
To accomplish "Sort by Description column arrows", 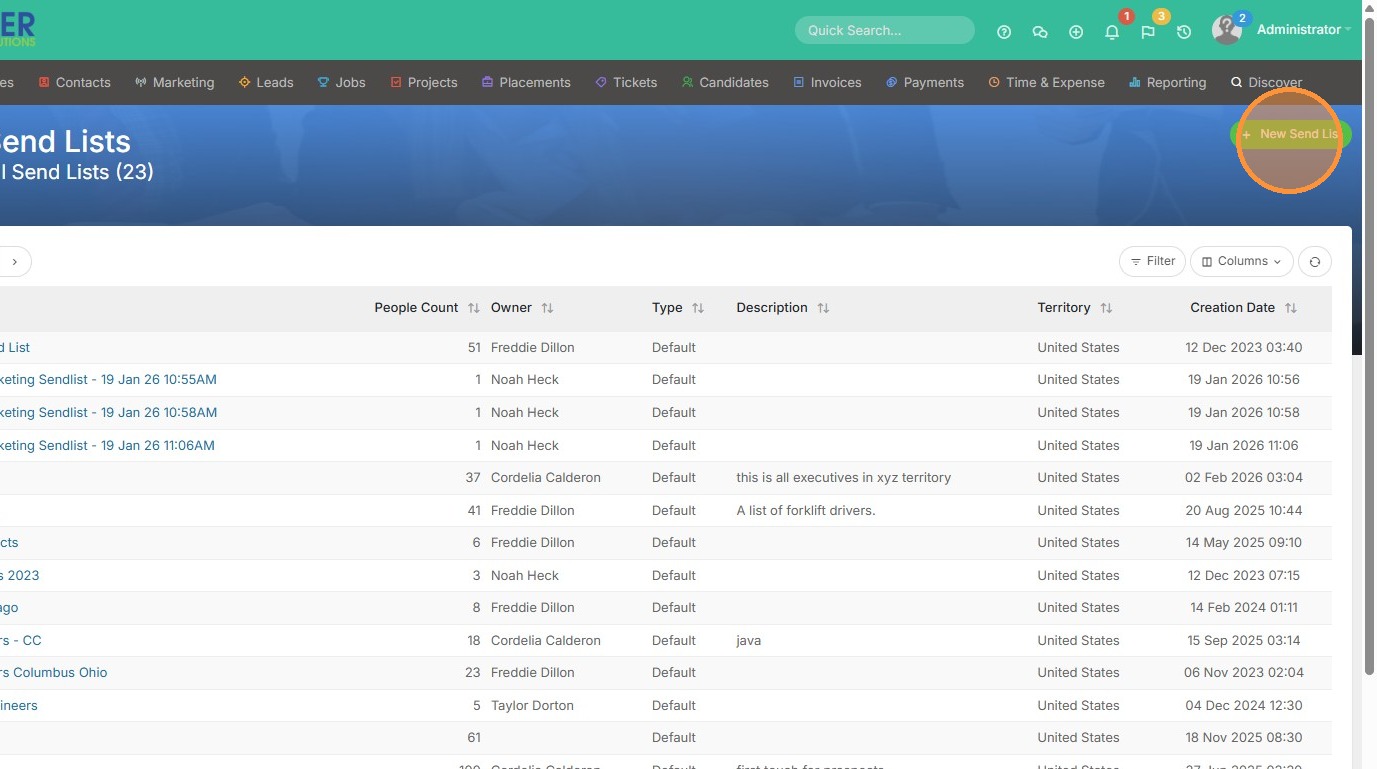I will click(x=823, y=308).
